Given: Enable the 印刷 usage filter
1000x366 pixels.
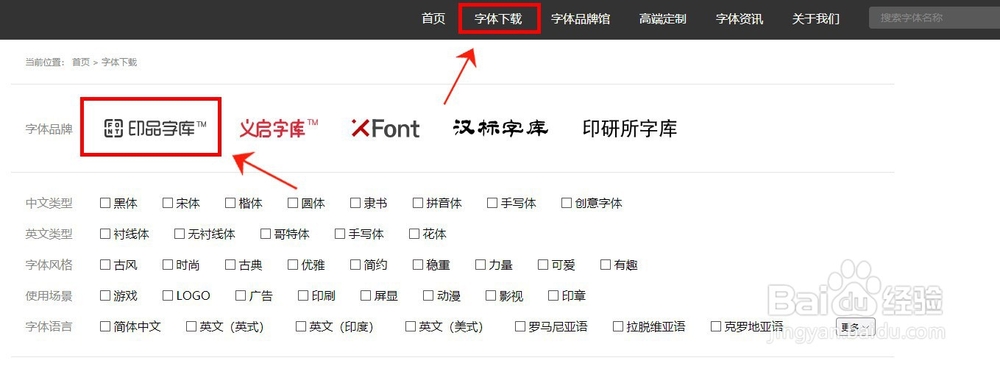Looking at the screenshot, I should (x=302, y=295).
